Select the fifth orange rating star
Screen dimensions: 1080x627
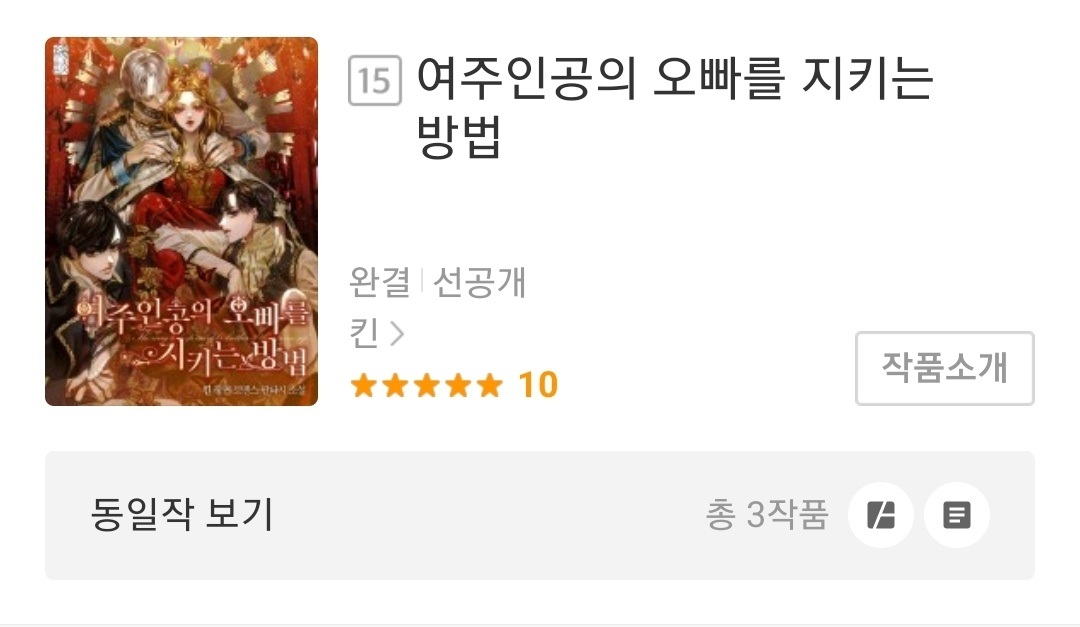[490, 385]
